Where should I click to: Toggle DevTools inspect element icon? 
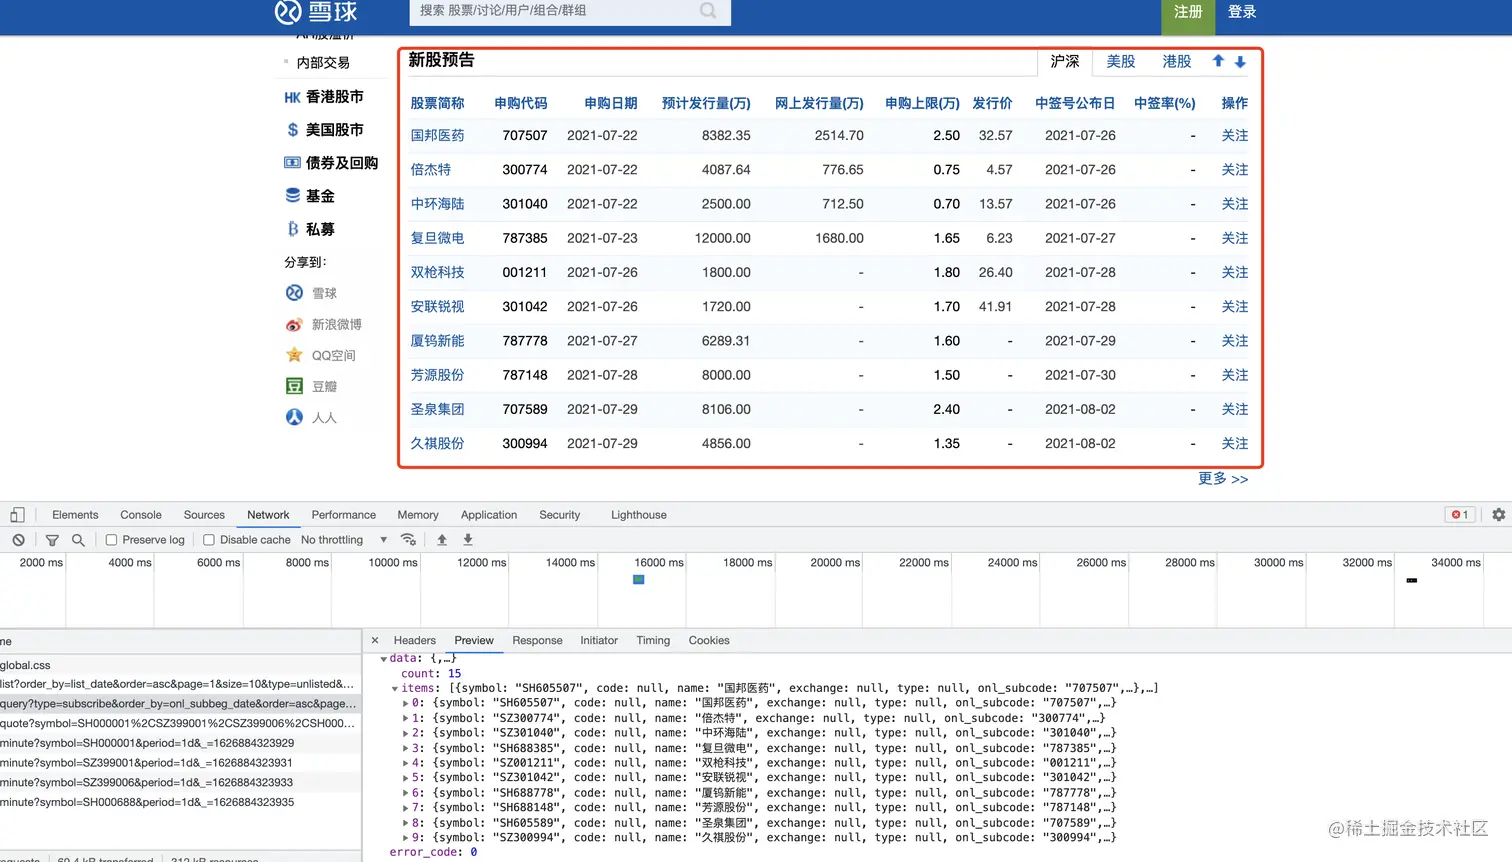pyautogui.click(x=17, y=515)
